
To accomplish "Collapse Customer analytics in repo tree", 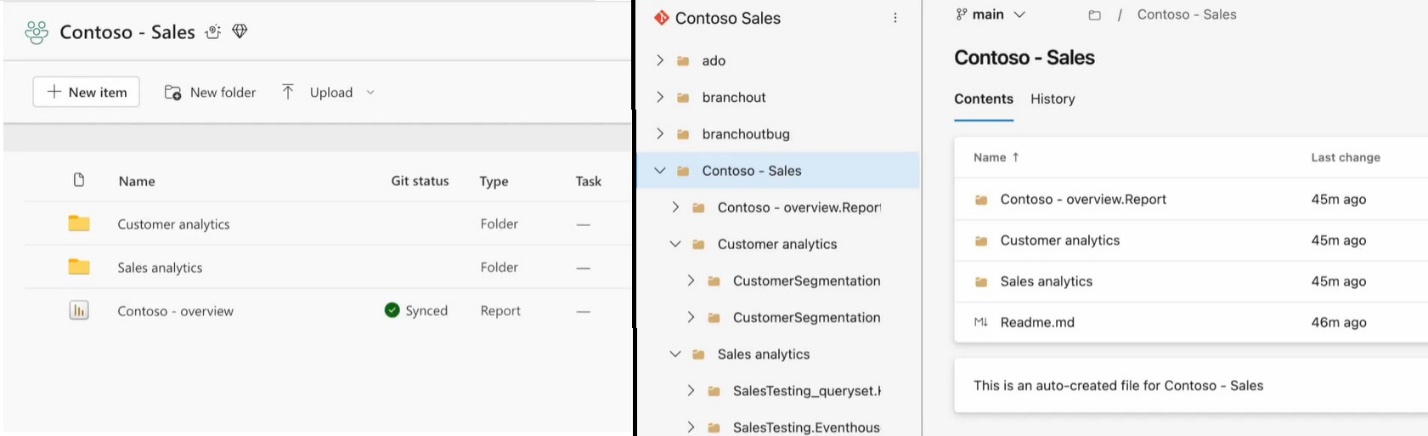I will coord(676,244).
